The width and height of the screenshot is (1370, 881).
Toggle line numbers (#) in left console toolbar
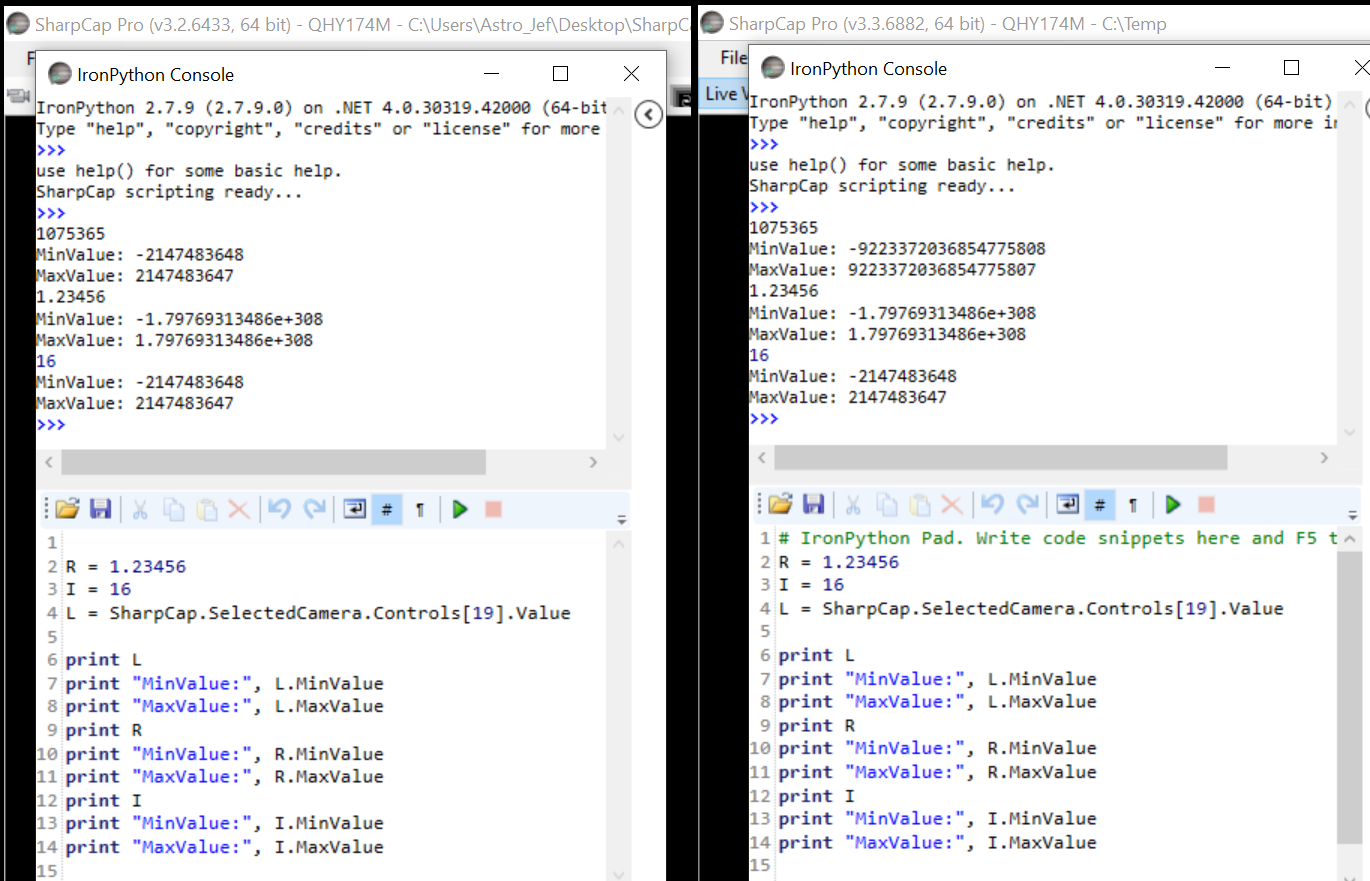386,509
